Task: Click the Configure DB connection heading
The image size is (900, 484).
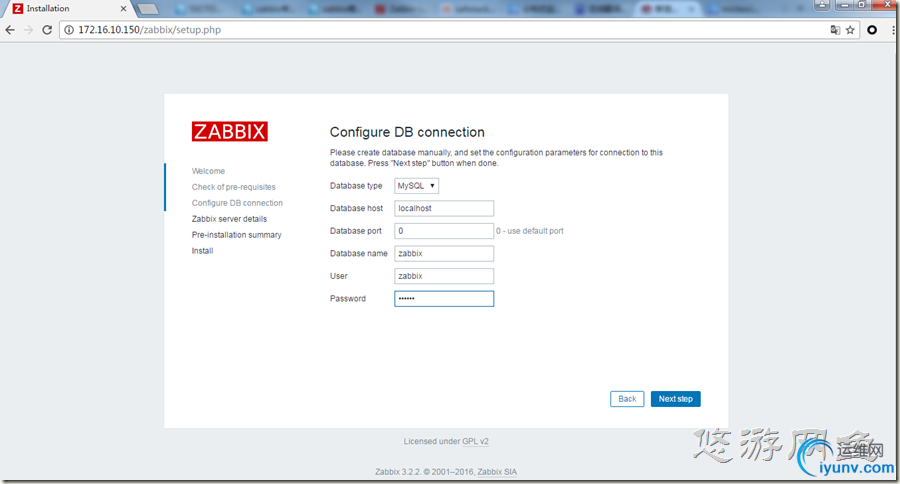Action: [x=407, y=132]
